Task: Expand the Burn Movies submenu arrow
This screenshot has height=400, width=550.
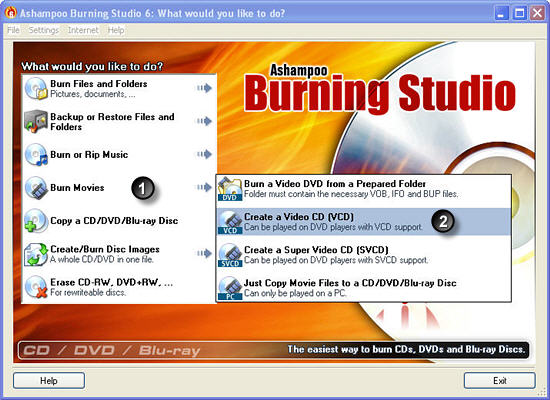Action: pos(204,187)
